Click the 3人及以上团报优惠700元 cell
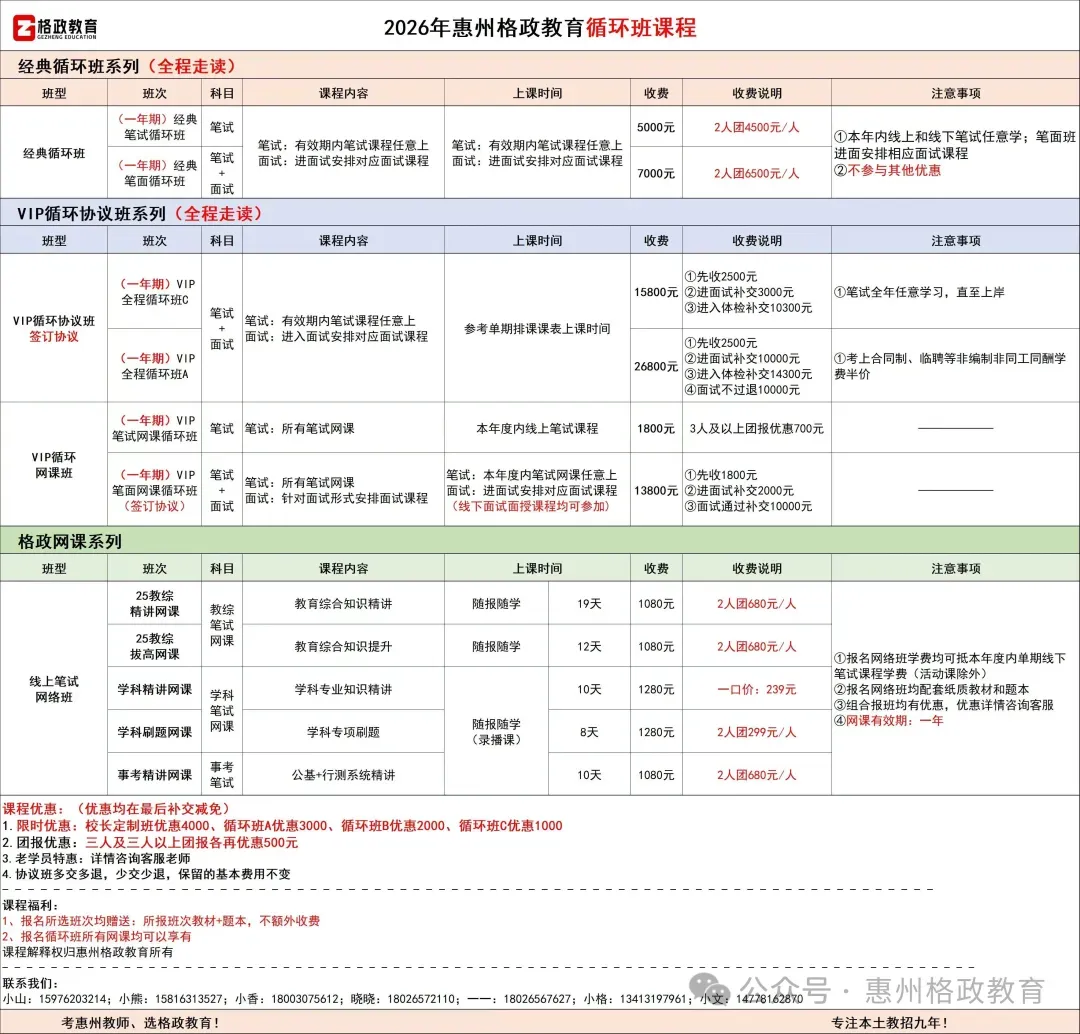 (x=756, y=428)
